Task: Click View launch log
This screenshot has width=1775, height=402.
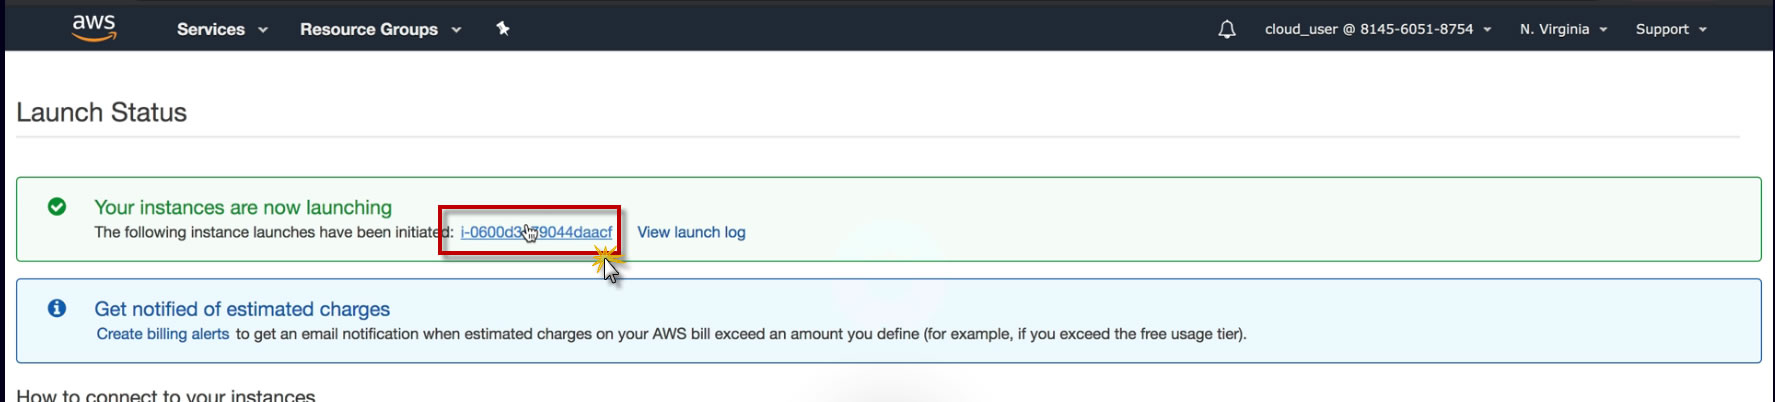Action: (x=691, y=232)
